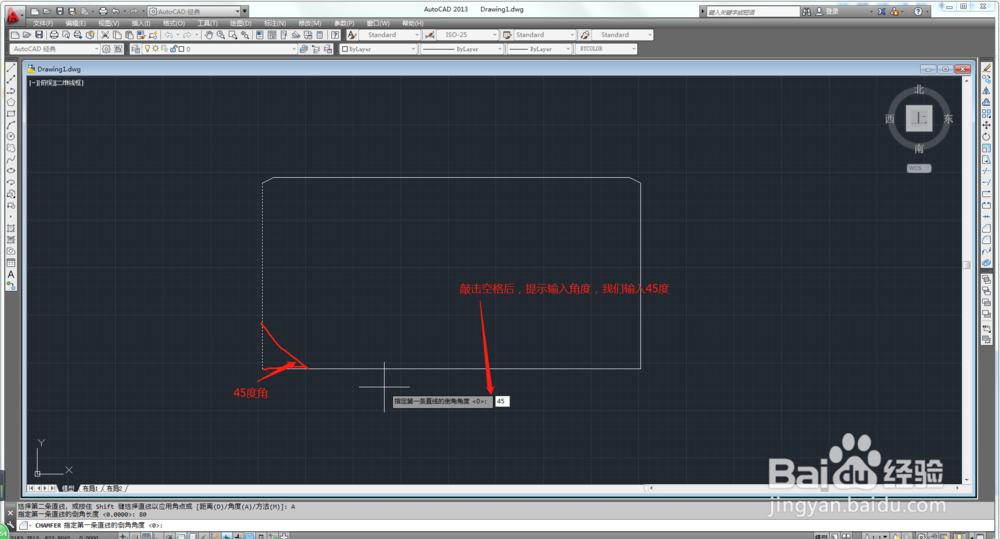This screenshot has width=1000, height=539.
Task: Click the Cut scissors icon
Action: click(x=105, y=34)
